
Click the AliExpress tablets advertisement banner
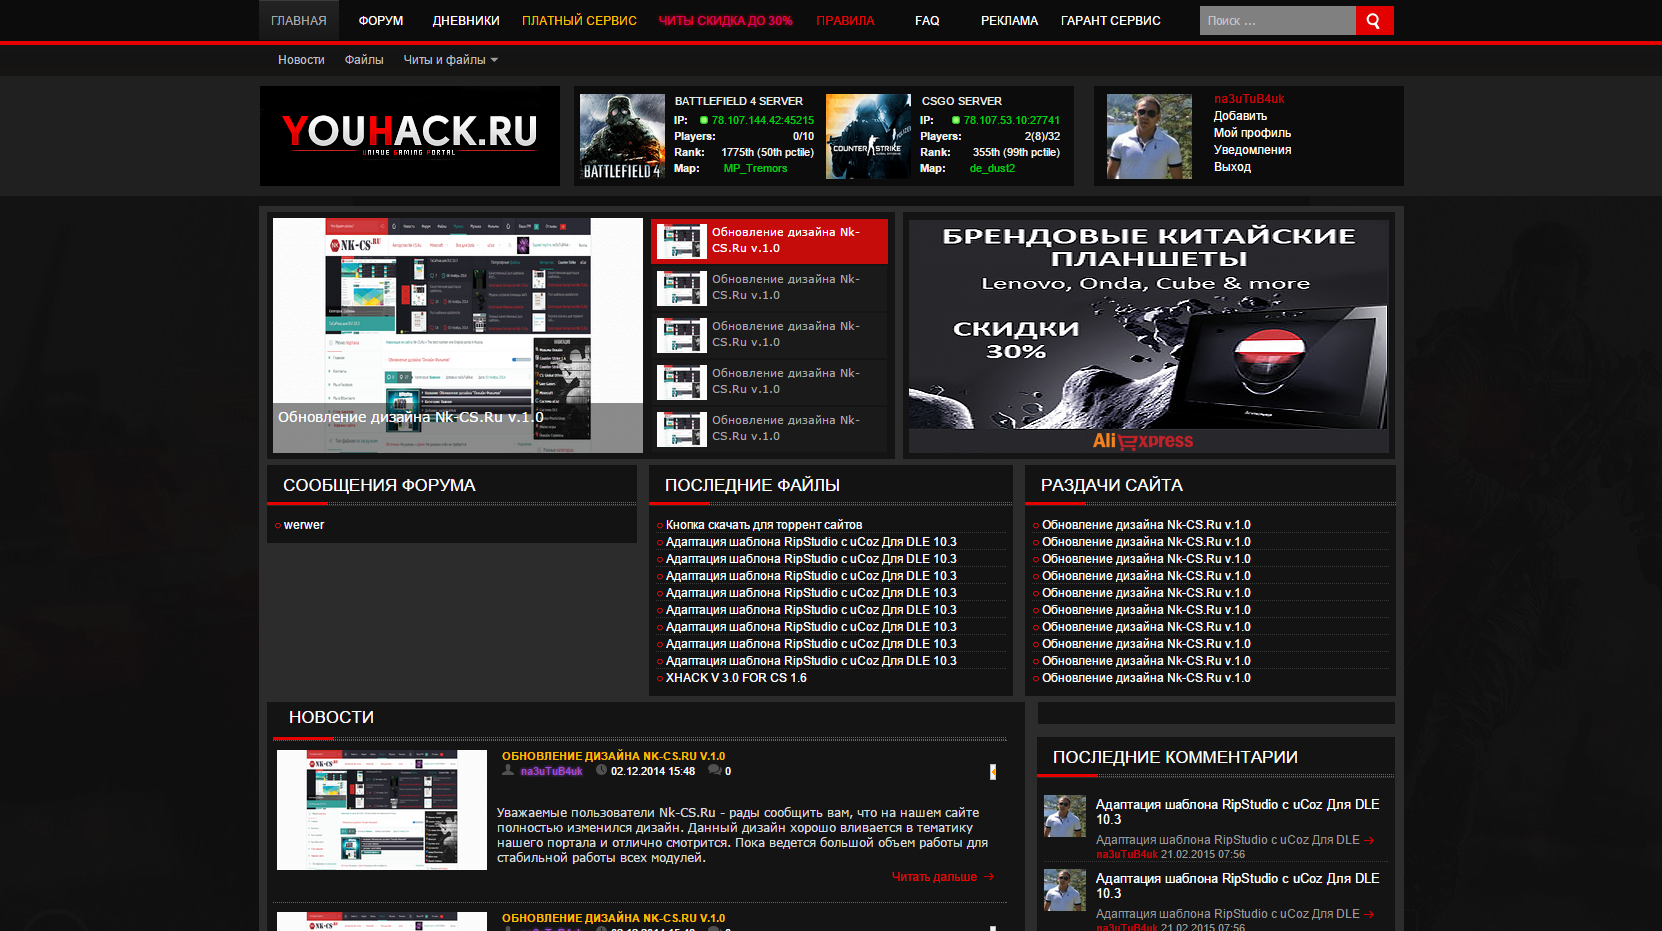point(1148,336)
